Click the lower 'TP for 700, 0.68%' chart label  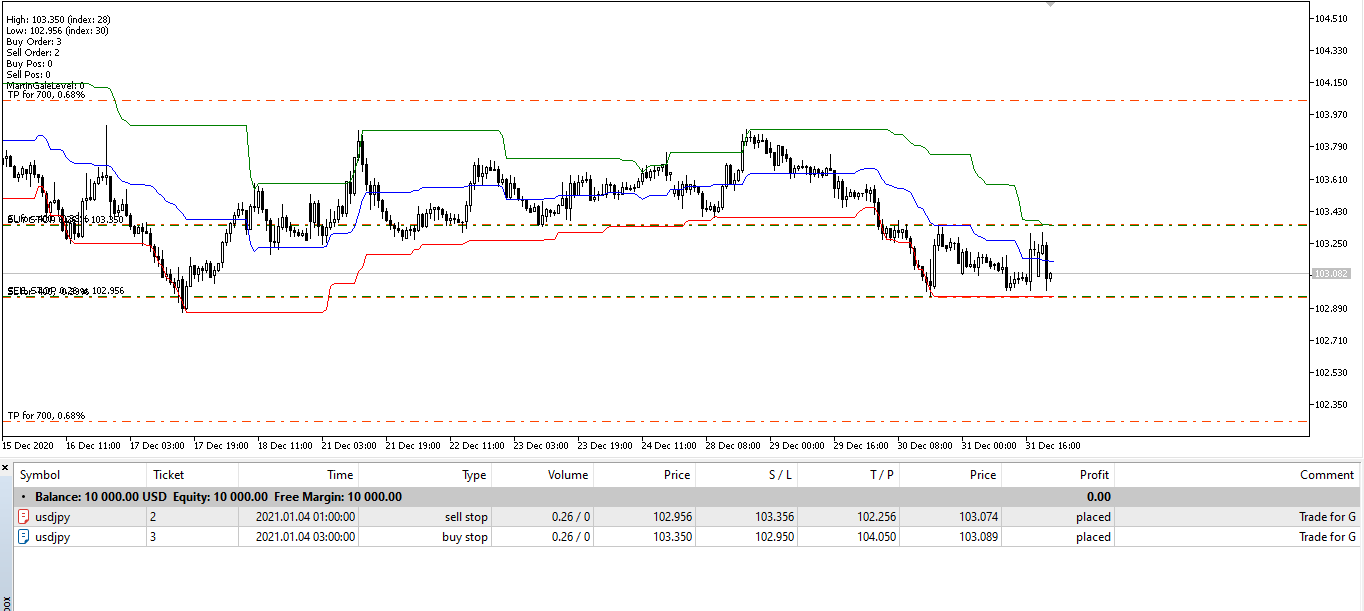pos(46,415)
